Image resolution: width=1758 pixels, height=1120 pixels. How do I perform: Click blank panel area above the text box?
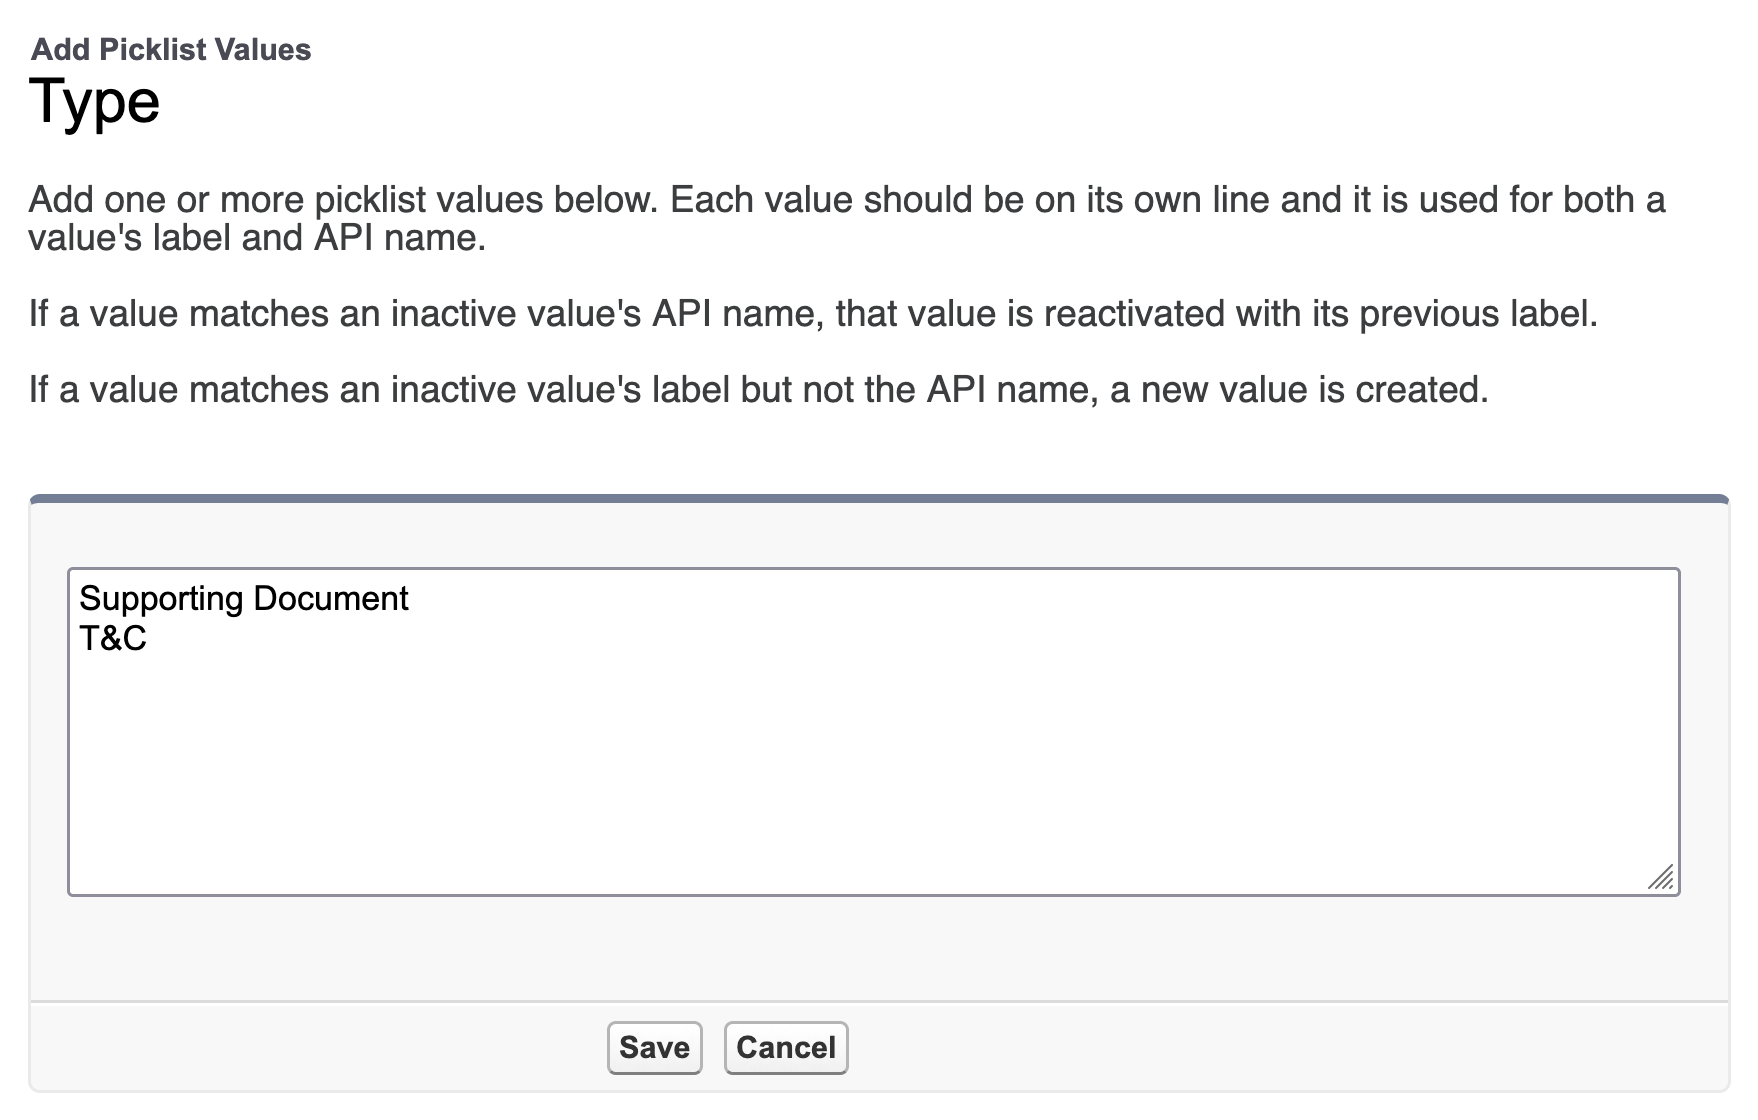click(879, 535)
